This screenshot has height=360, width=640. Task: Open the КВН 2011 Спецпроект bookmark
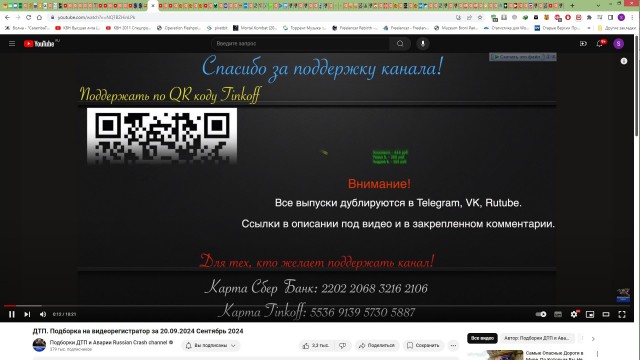[x=128, y=28]
